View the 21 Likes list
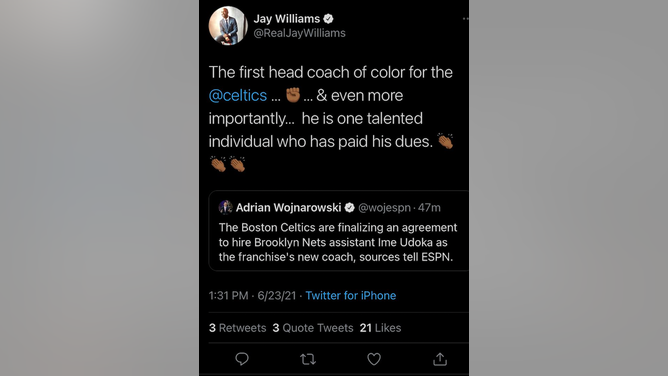 click(x=380, y=328)
